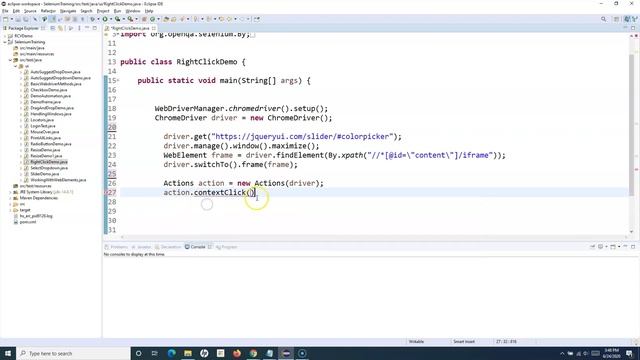Open the File menu
The height and width of the screenshot is (360, 640).
(x=5, y=11)
